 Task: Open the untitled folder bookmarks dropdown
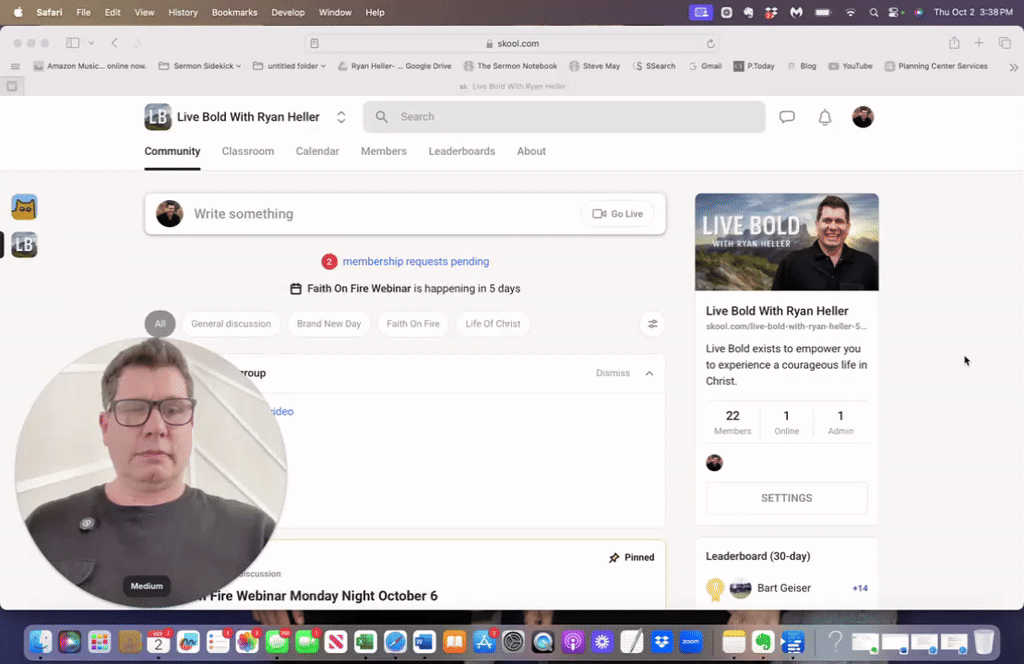pyautogui.click(x=288, y=65)
